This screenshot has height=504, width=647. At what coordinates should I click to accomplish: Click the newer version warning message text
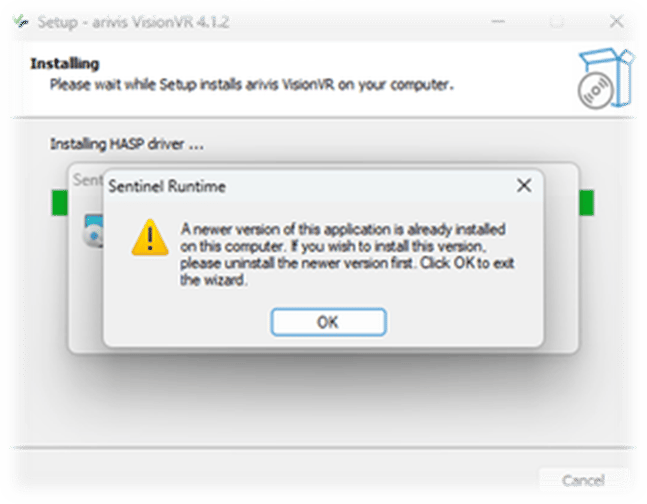coord(347,254)
